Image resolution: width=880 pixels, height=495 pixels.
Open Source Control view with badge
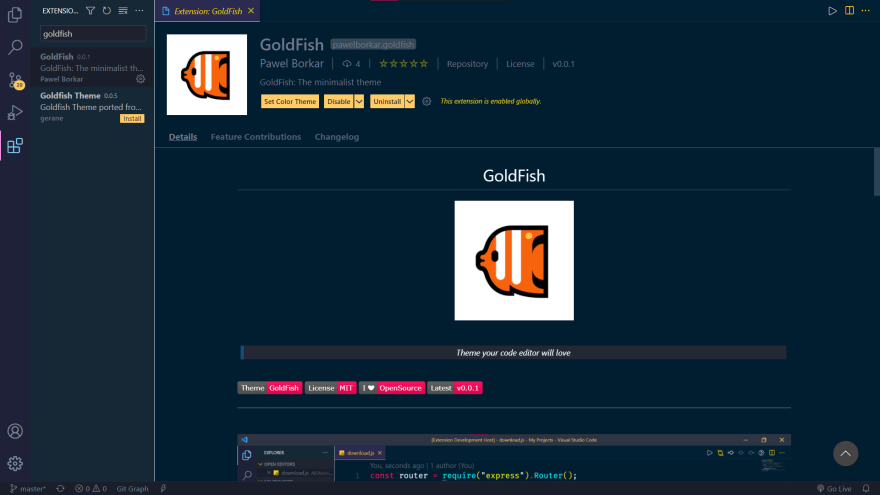pos(15,80)
